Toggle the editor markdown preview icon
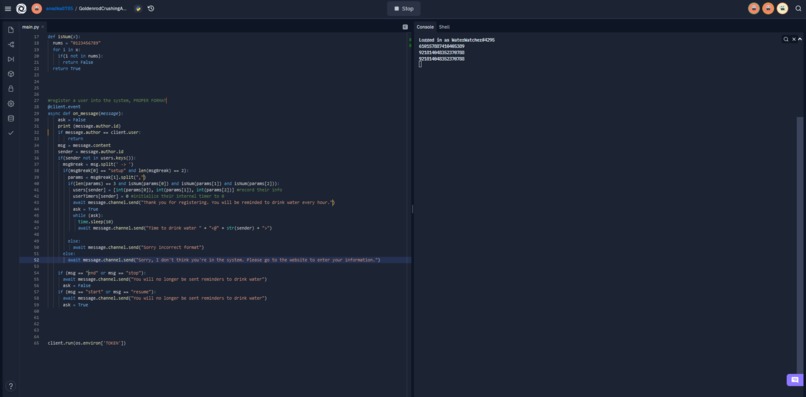This screenshot has height=397, width=806. point(405,27)
